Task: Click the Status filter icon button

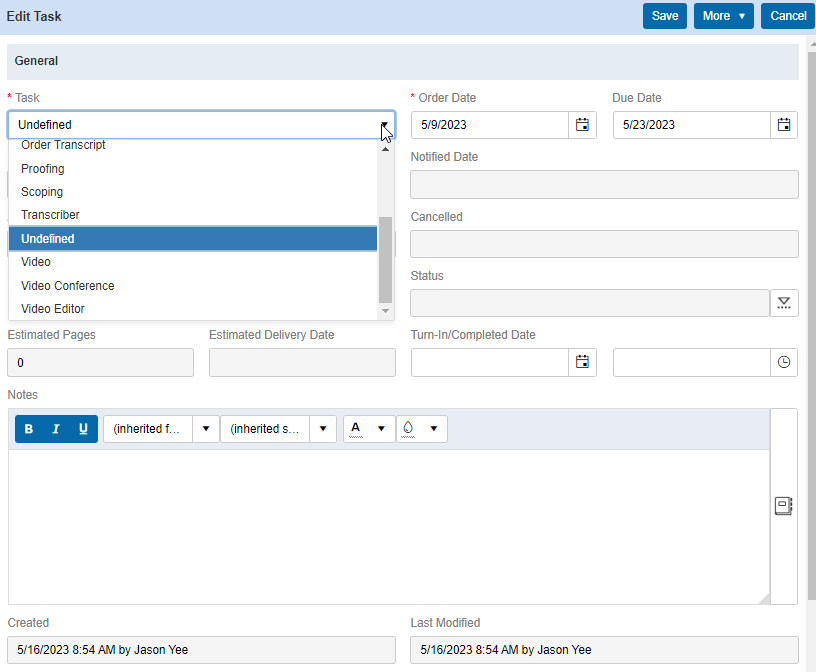Action: tap(784, 303)
